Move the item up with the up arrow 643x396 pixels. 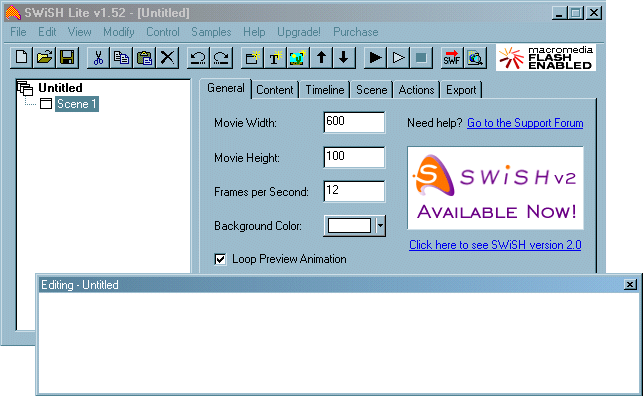tap(321, 57)
